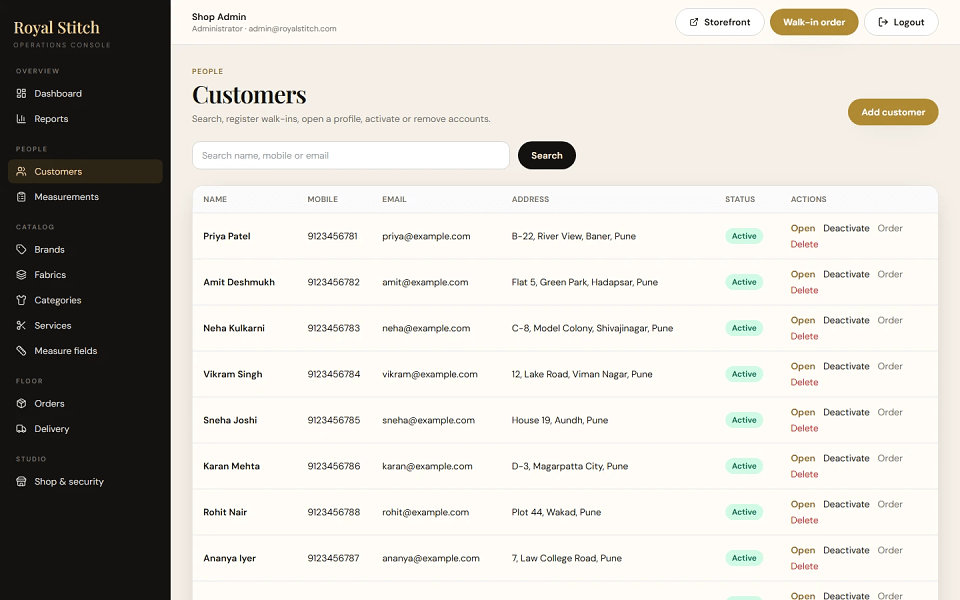Click the Delivery truck icon
The width and height of the screenshot is (960, 600).
(21, 429)
